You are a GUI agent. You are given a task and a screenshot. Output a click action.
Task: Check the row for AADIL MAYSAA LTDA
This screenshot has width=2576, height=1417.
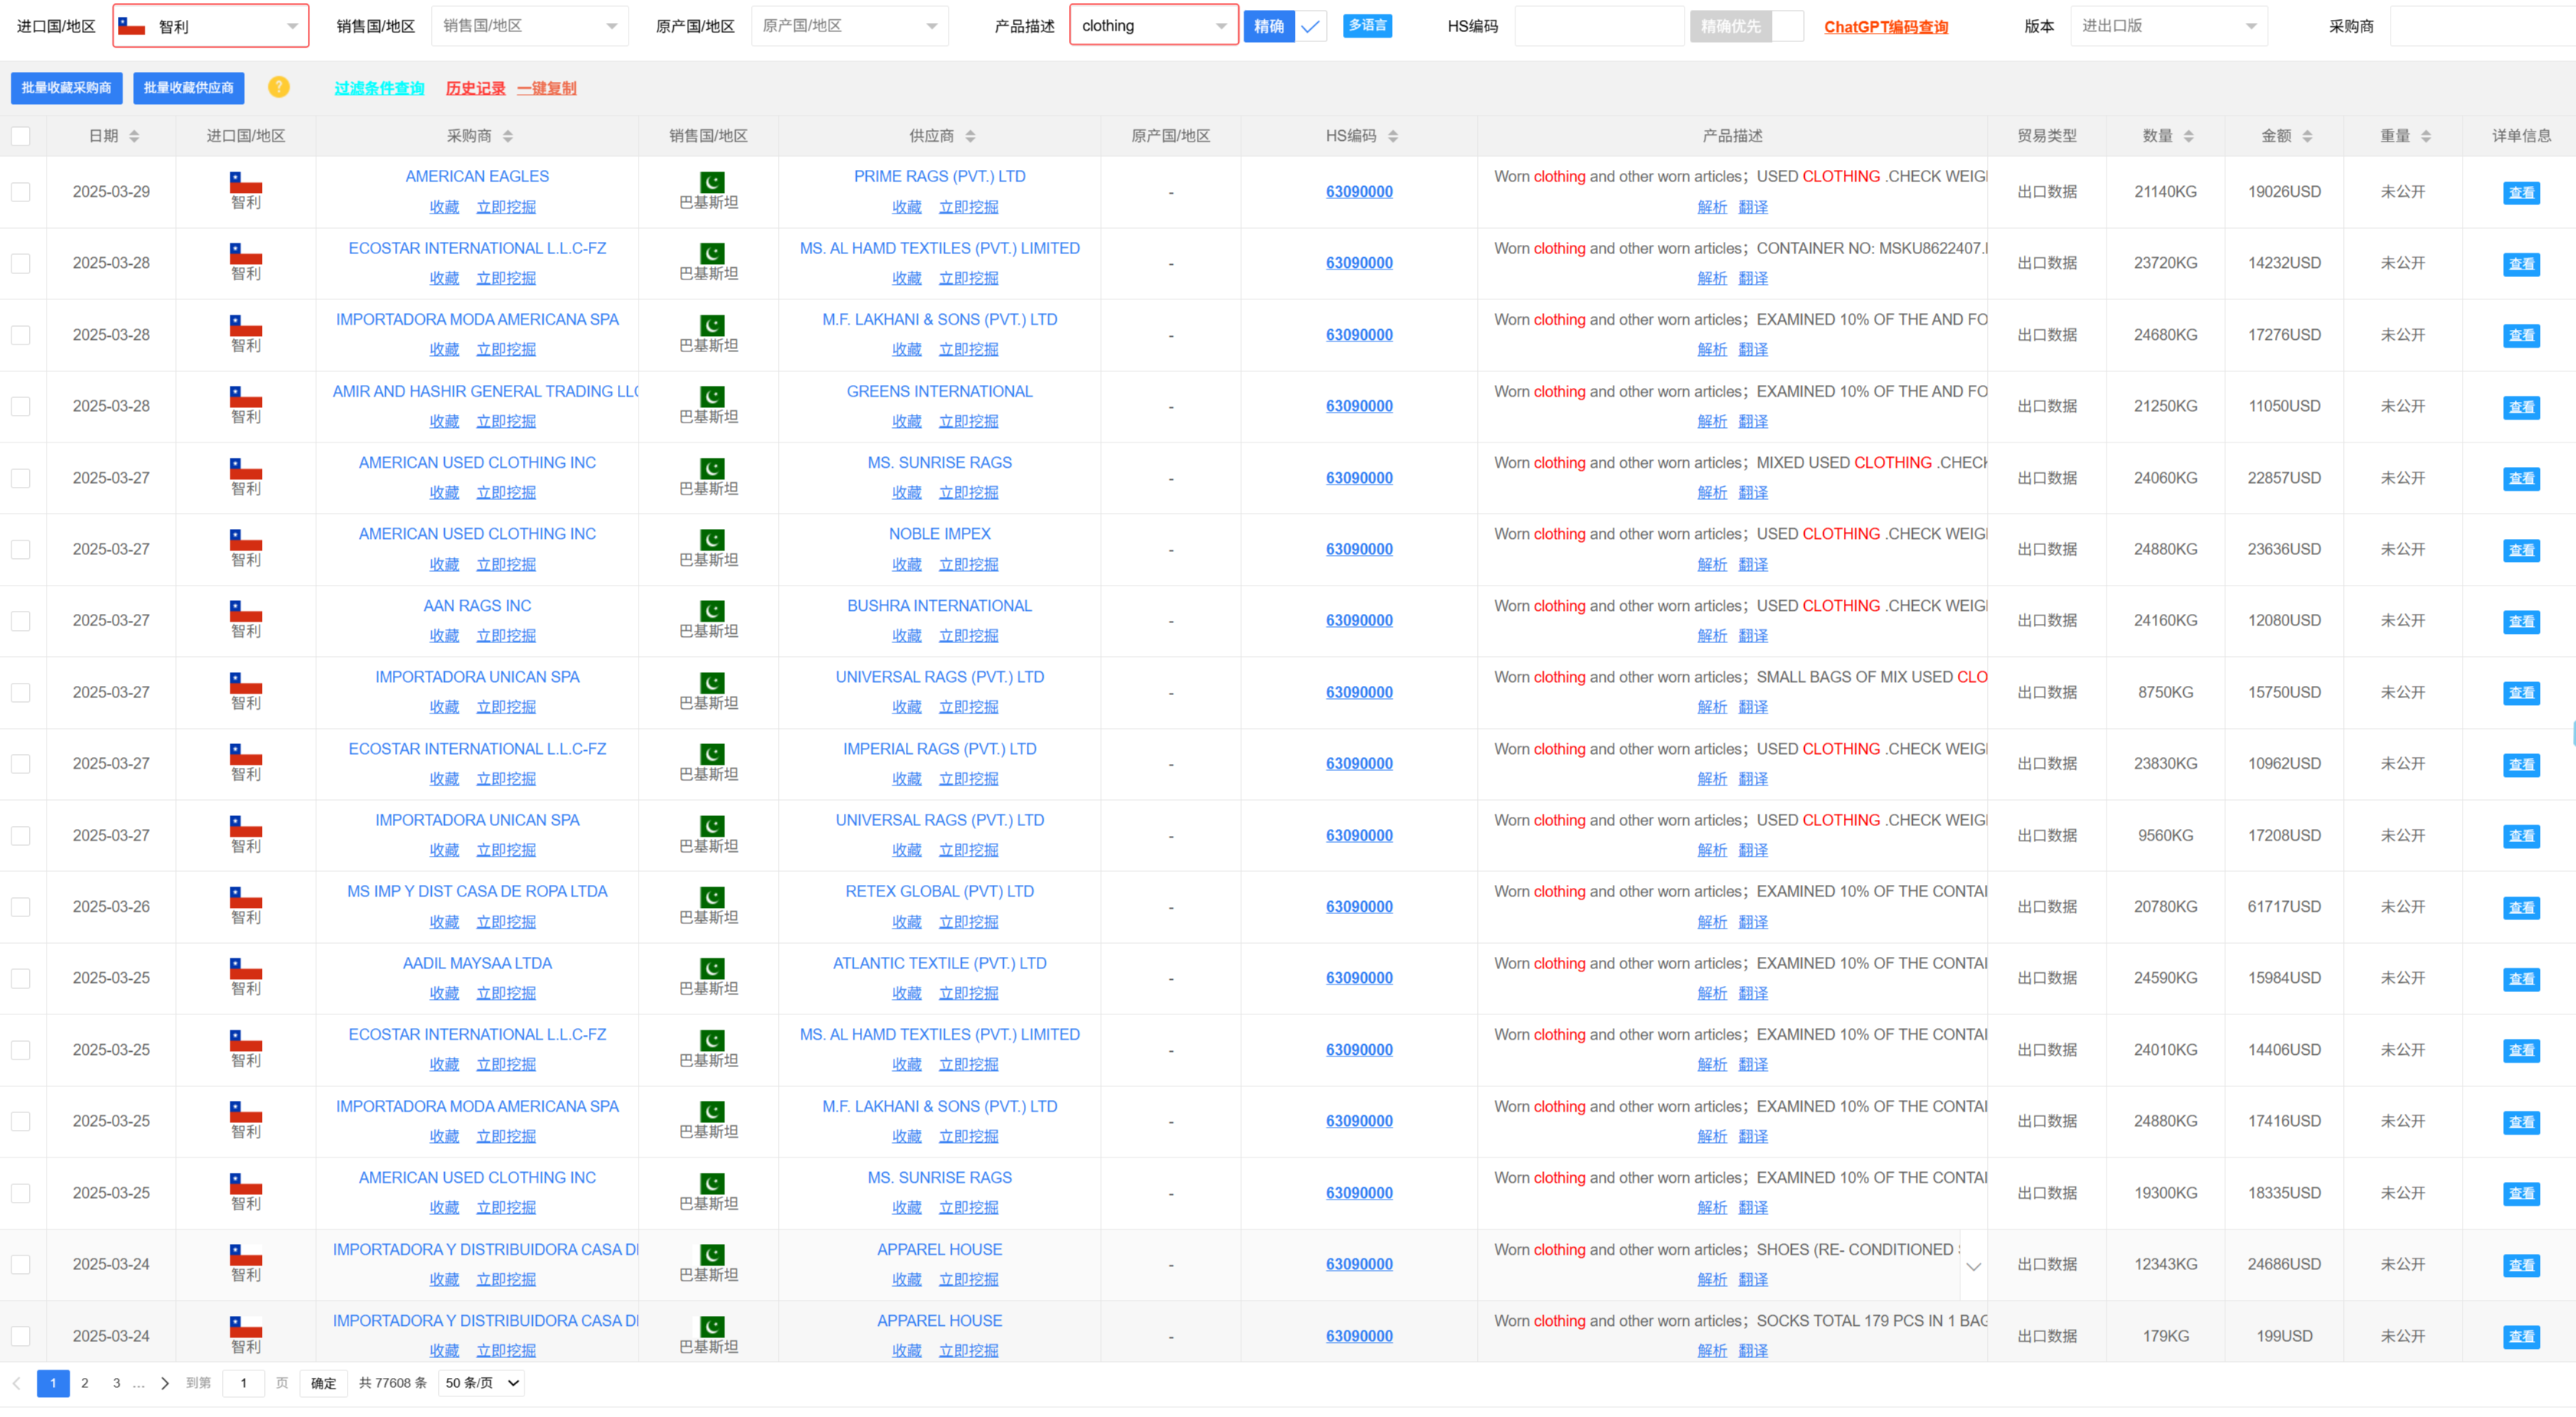click(x=21, y=978)
